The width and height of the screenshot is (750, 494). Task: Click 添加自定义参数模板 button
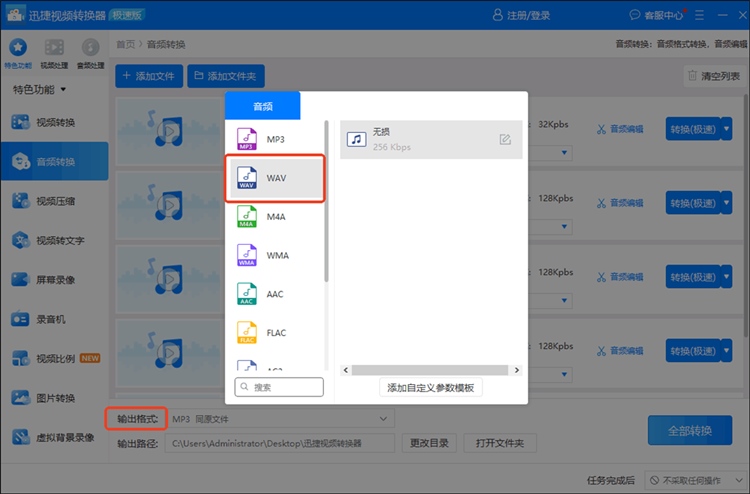pos(430,387)
